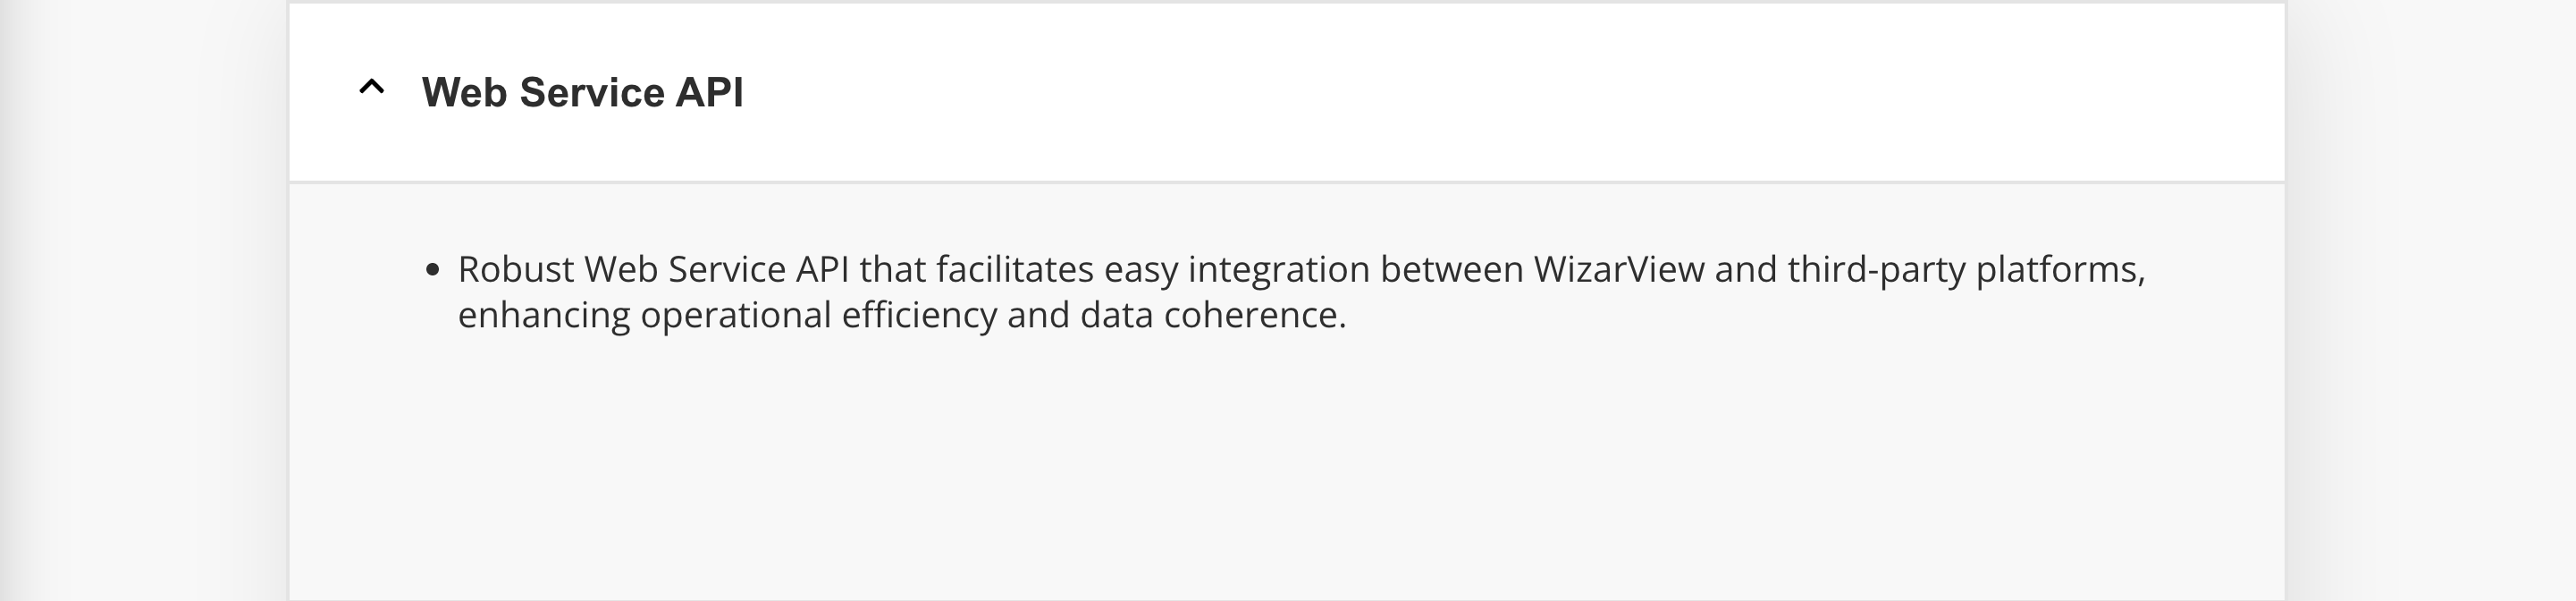Click 'third-party platforms' in the bullet text
Image resolution: width=2576 pixels, height=601 pixels.
pos(1966,269)
